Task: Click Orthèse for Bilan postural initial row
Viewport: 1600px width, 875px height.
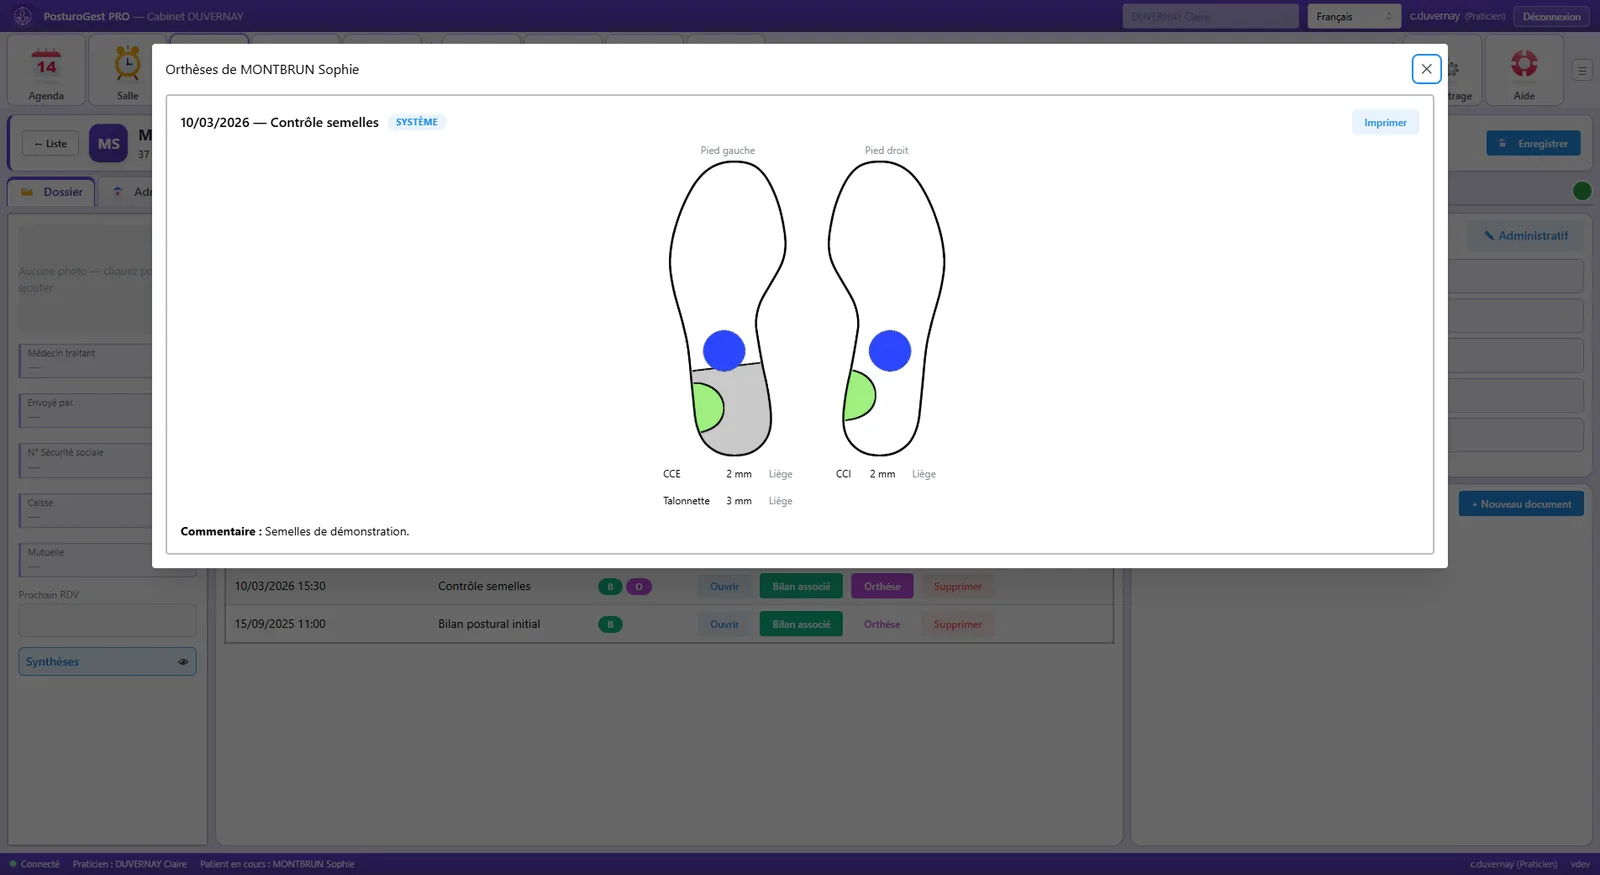Action: pyautogui.click(x=882, y=625)
